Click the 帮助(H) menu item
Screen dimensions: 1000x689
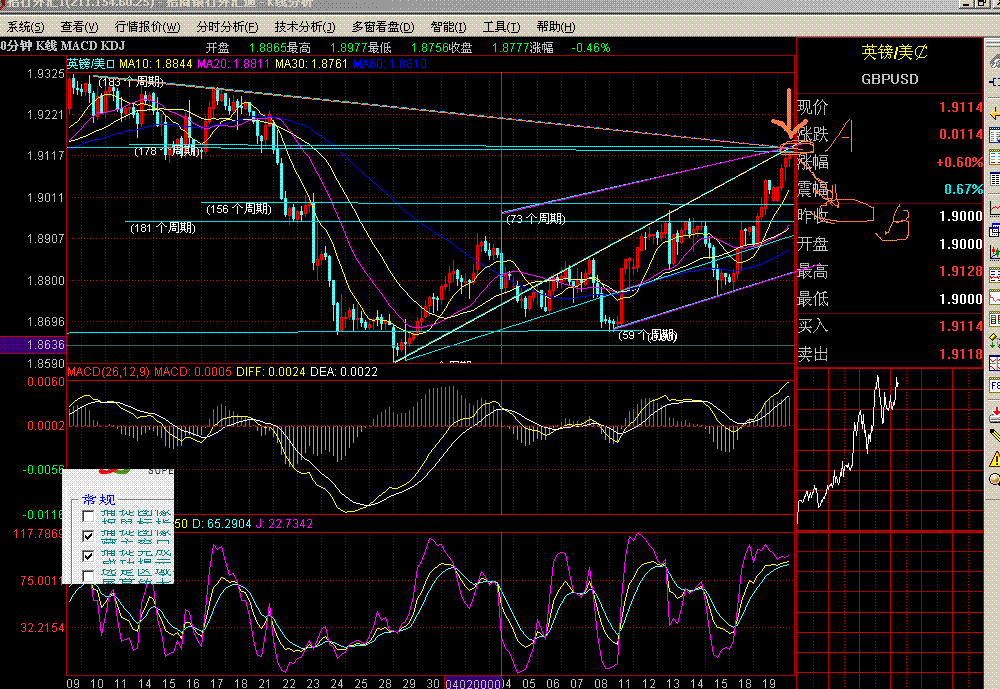tap(555, 27)
